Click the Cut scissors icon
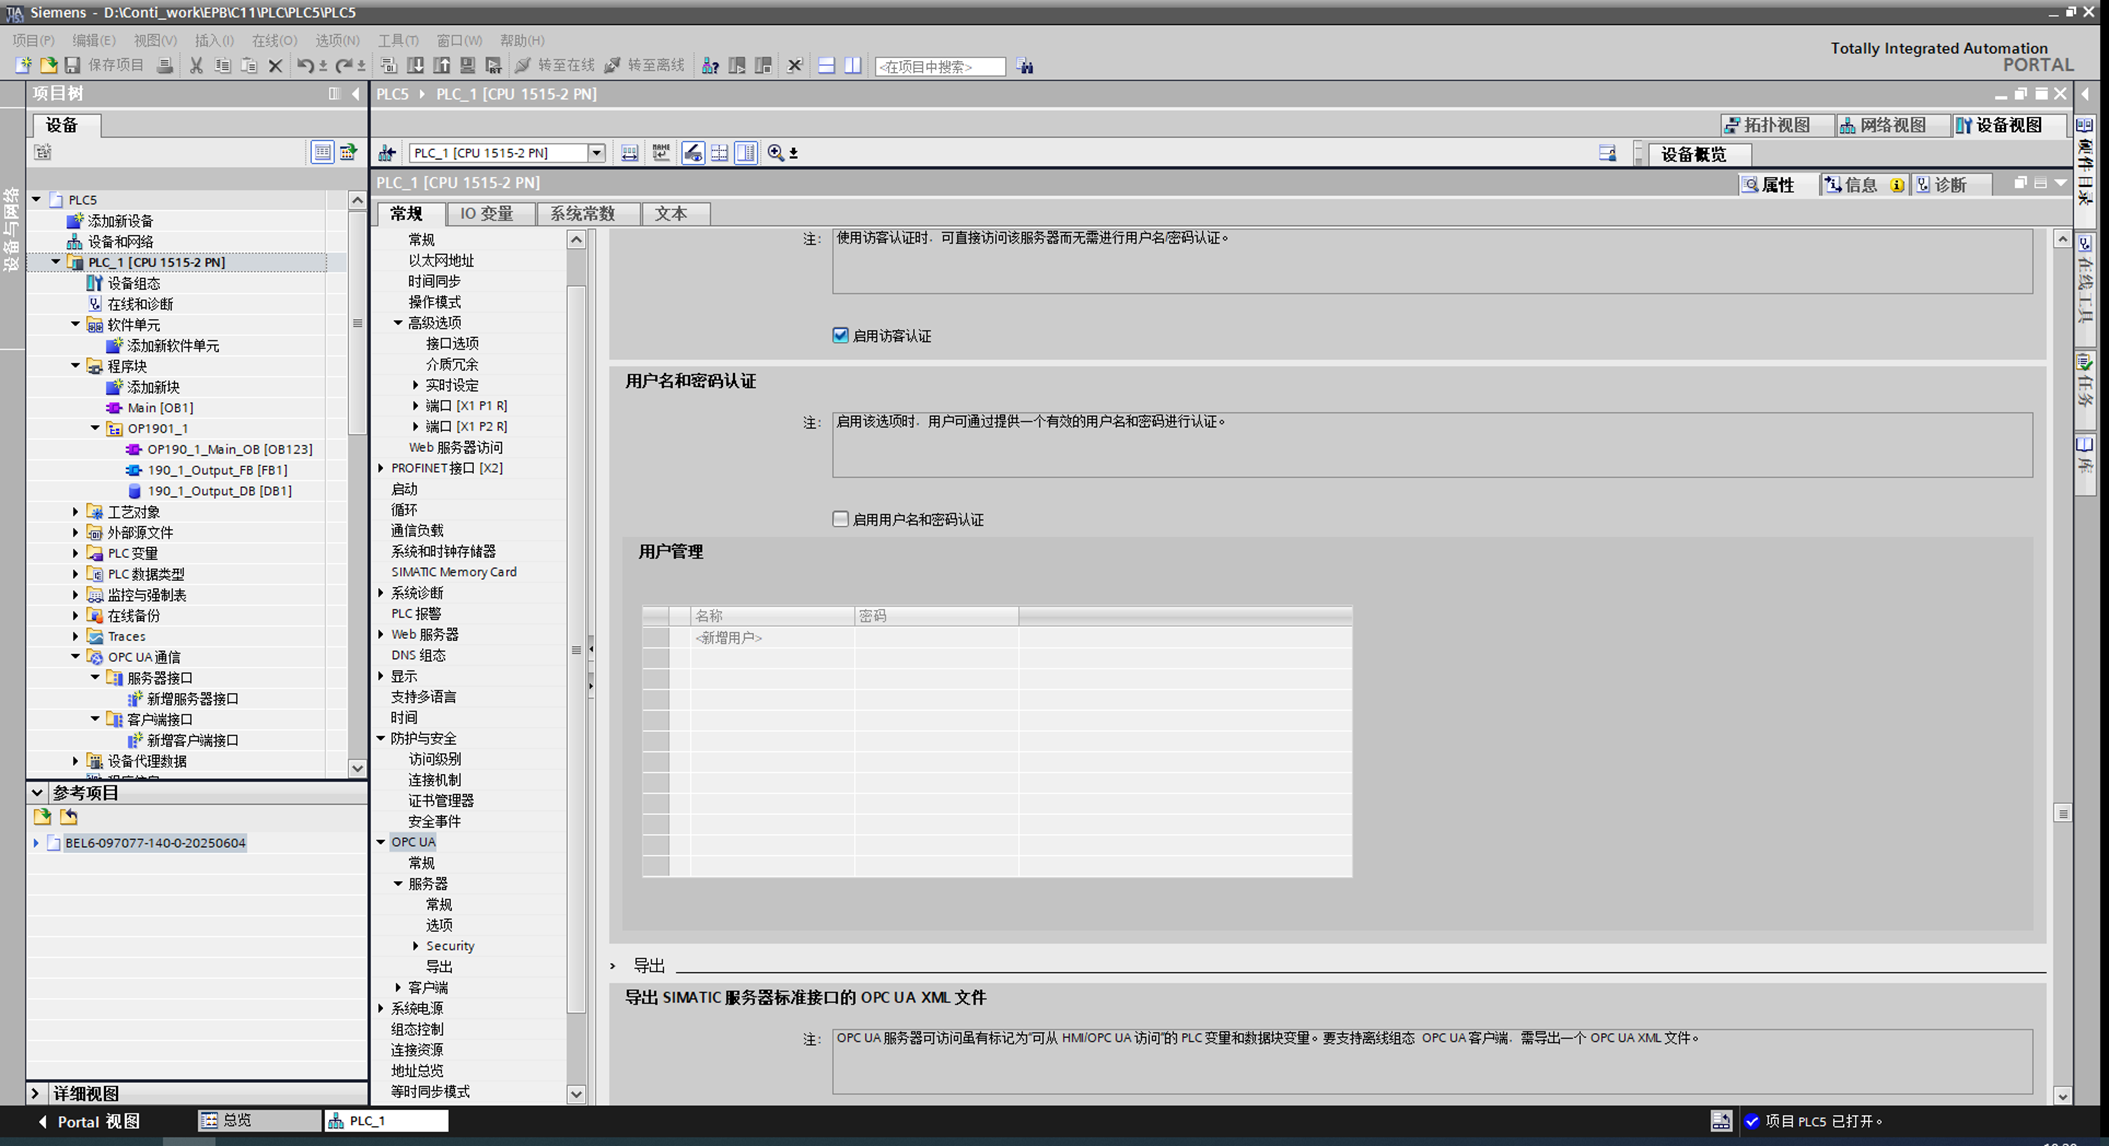Viewport: 2109px width, 1146px height. point(196,66)
